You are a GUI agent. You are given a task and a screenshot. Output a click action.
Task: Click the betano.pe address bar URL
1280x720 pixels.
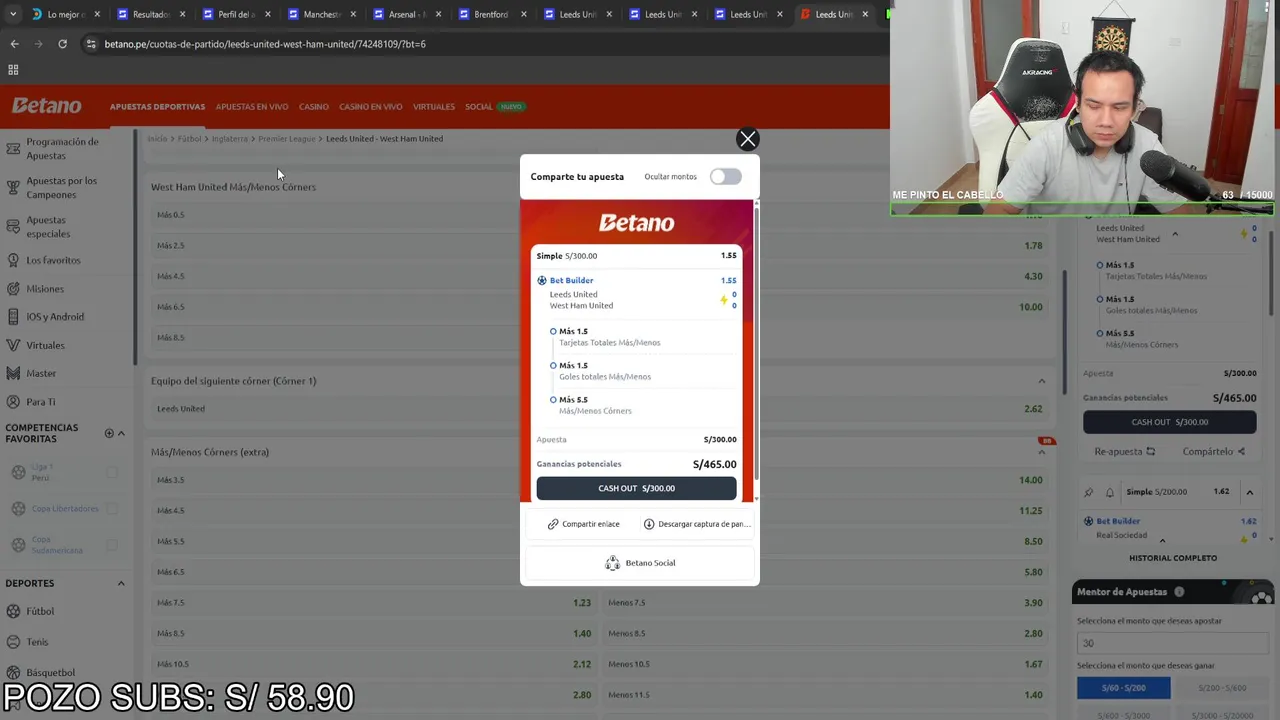coord(265,44)
